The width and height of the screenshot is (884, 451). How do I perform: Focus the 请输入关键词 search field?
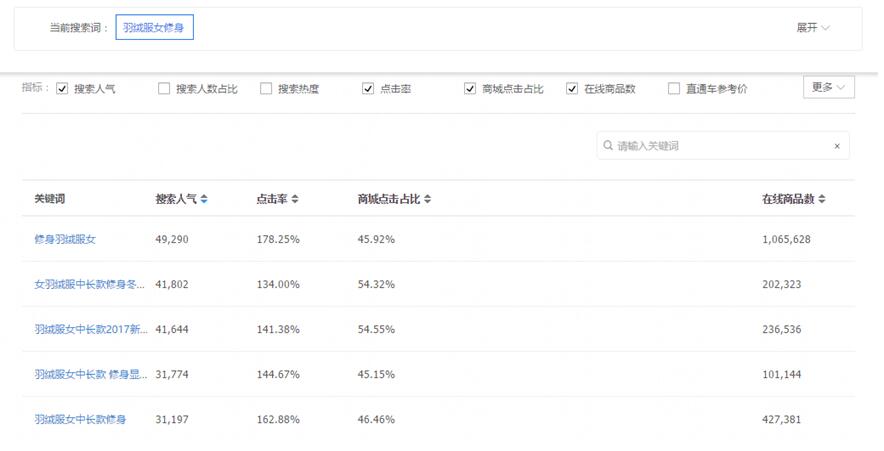point(723,146)
